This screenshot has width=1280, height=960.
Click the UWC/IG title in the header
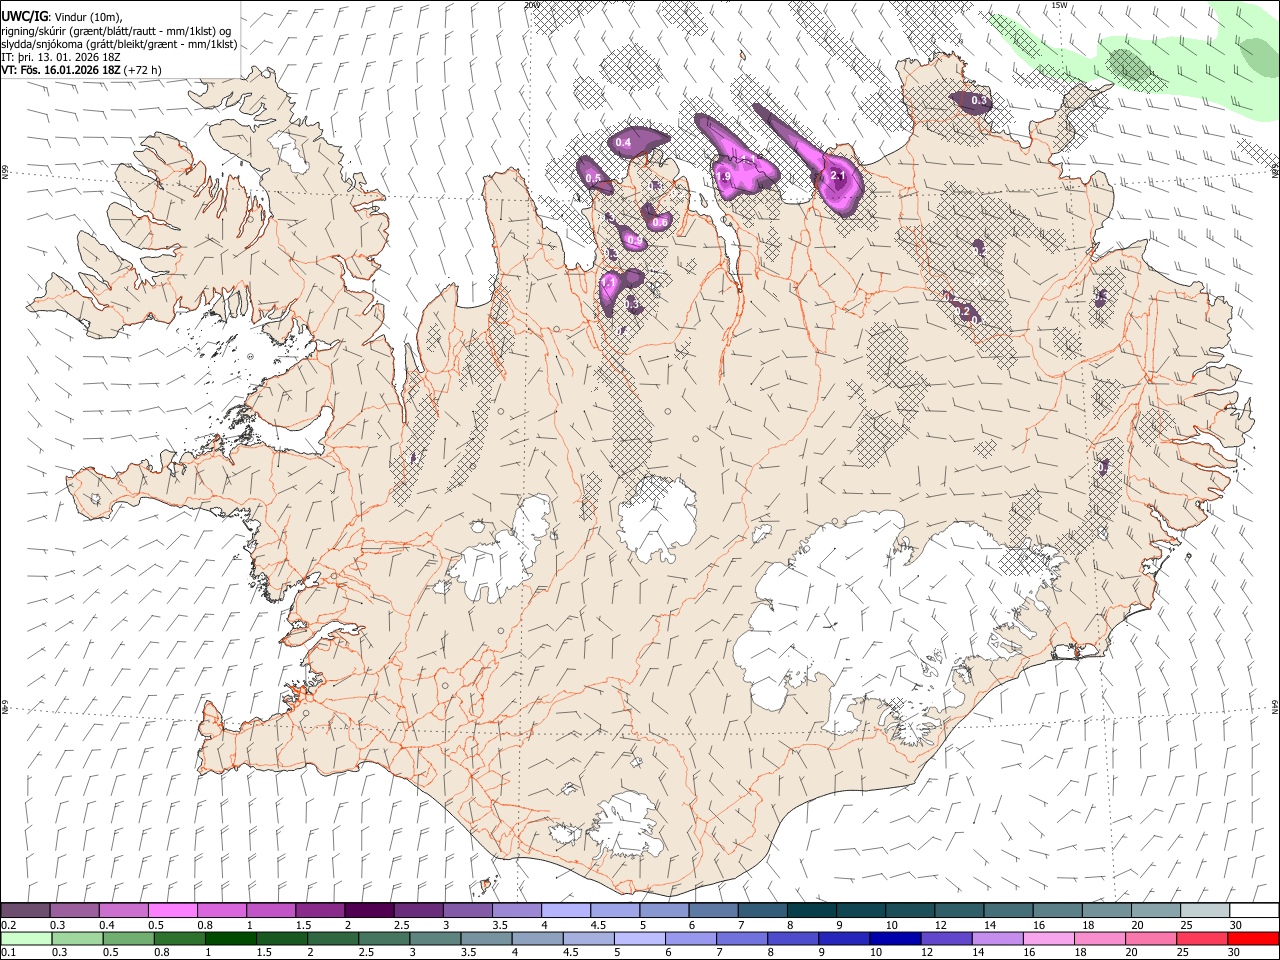[x=24, y=16]
